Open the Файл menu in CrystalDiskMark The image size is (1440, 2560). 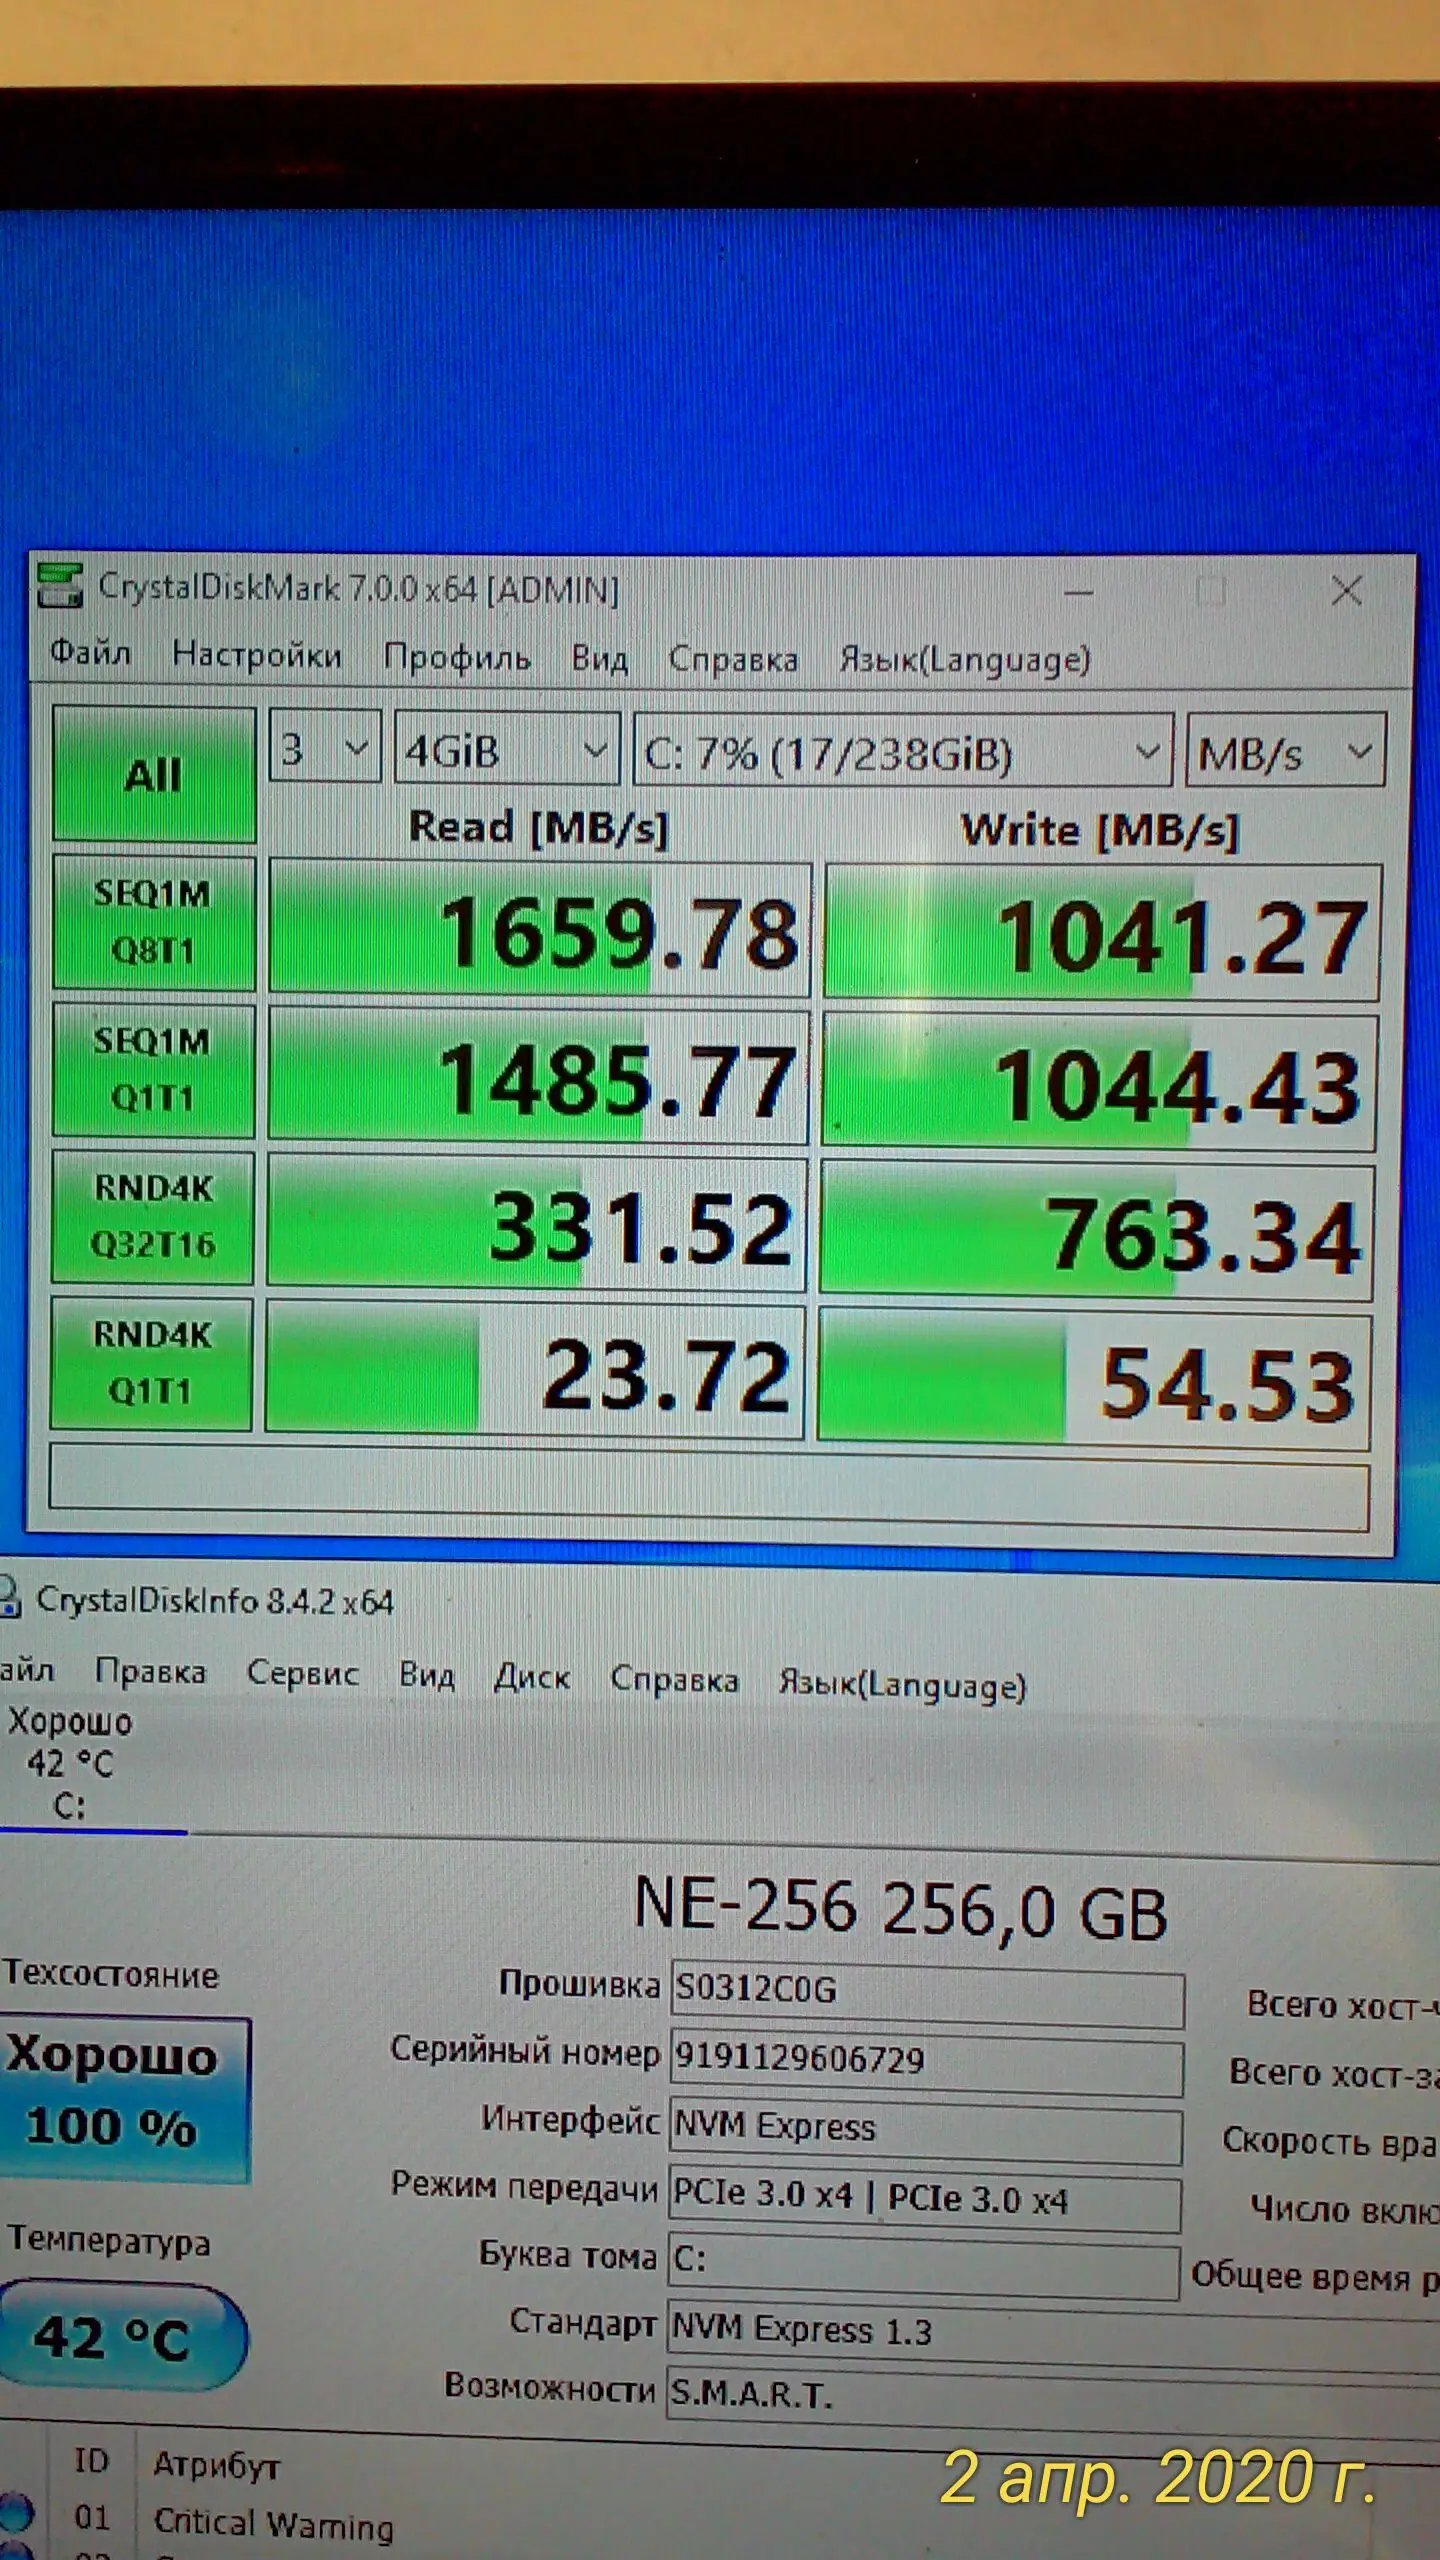(90, 653)
